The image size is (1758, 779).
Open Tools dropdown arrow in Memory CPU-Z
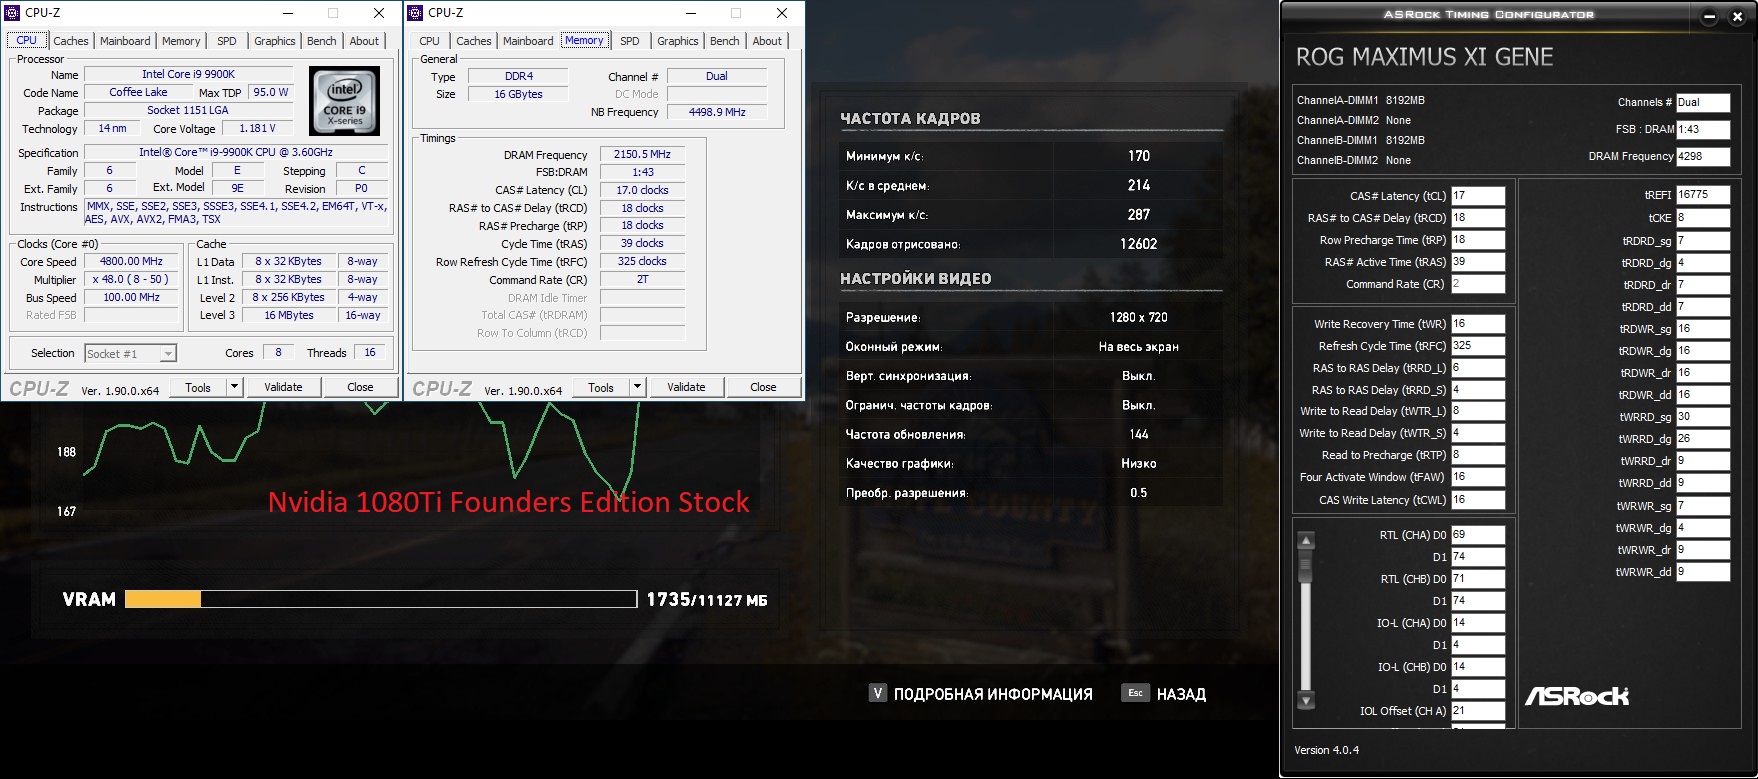637,387
